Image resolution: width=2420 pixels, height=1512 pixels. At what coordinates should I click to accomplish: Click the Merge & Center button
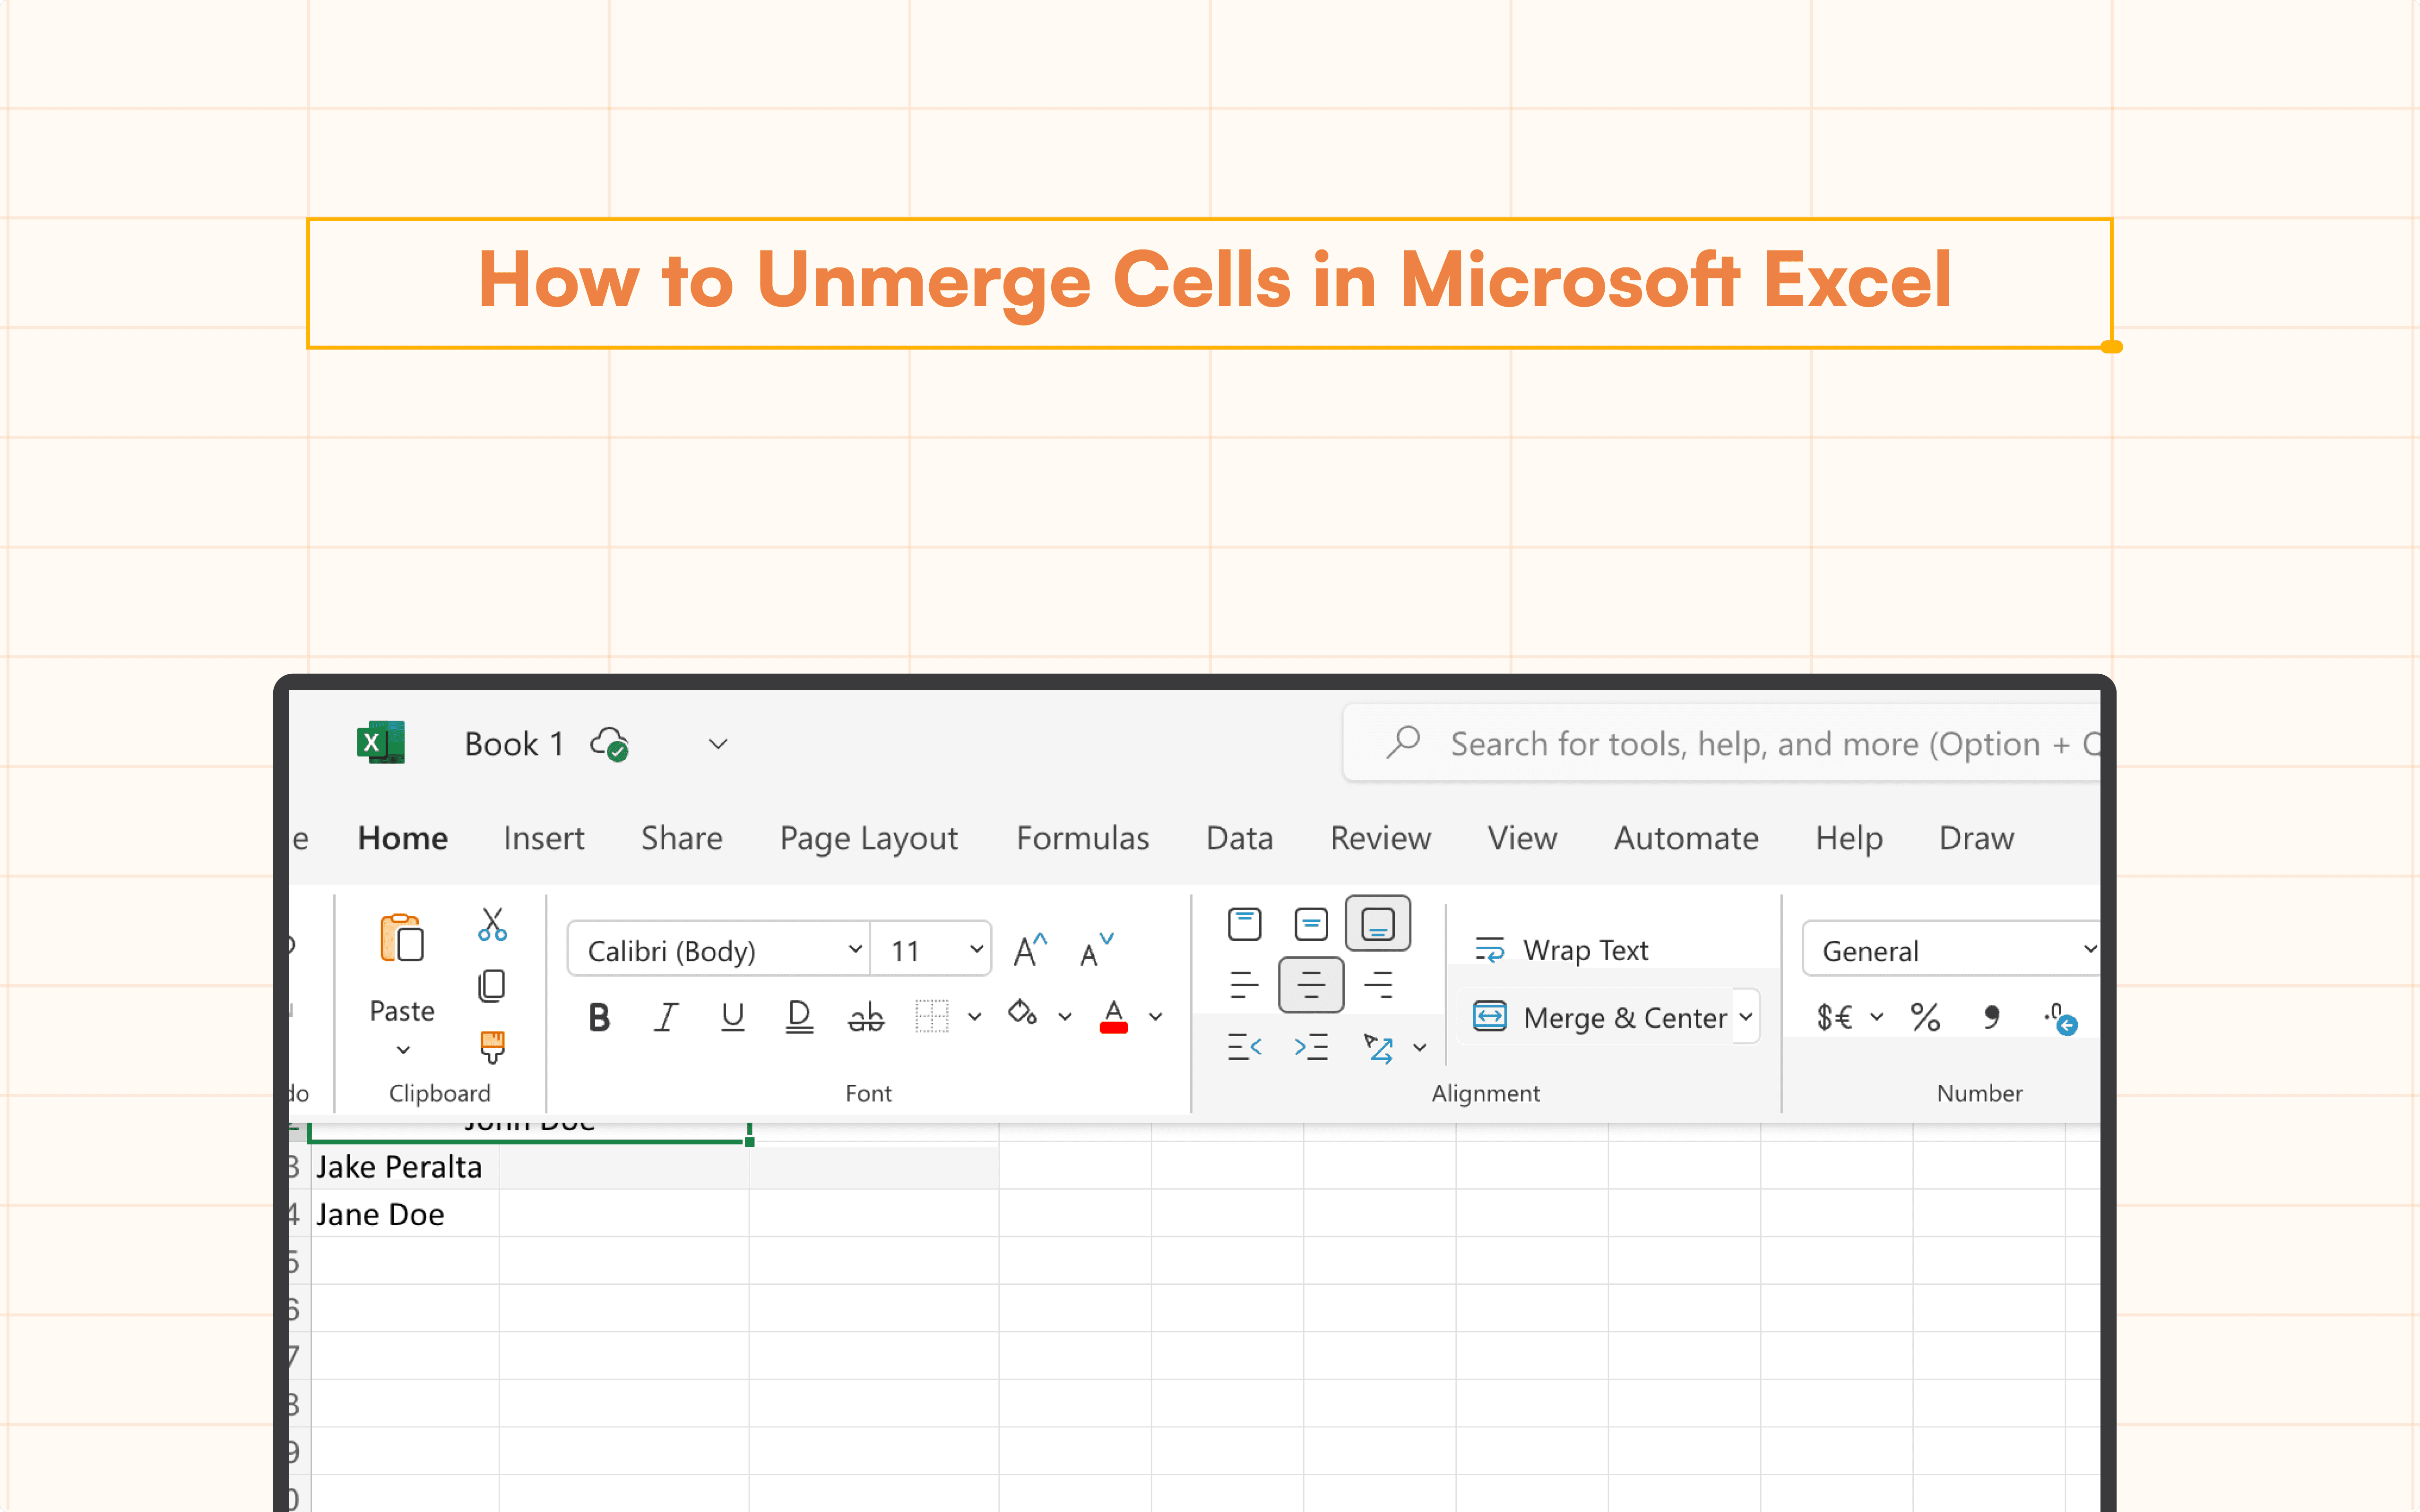(1599, 1017)
